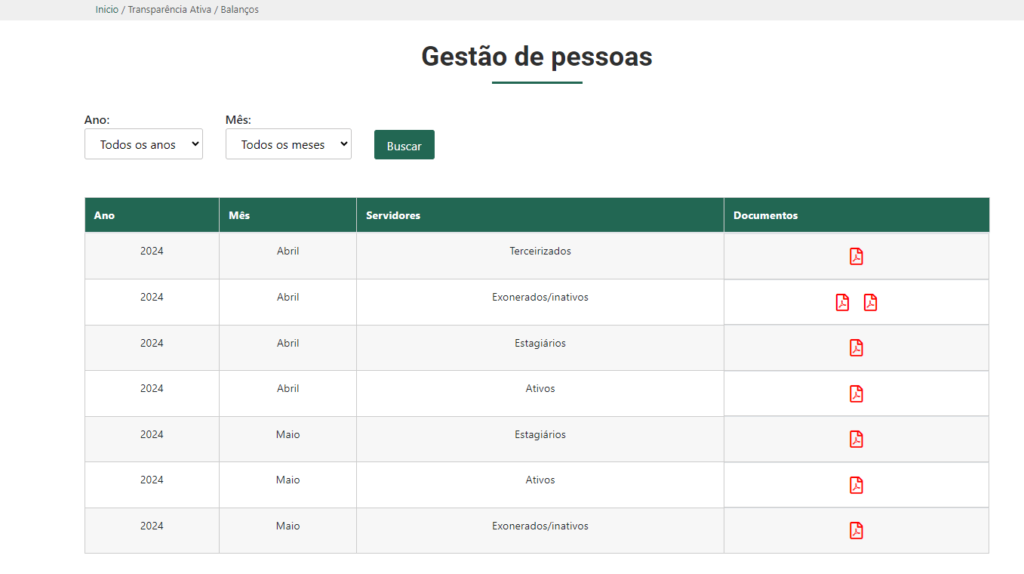Open the PDF for Abril Estagiários

point(856,347)
